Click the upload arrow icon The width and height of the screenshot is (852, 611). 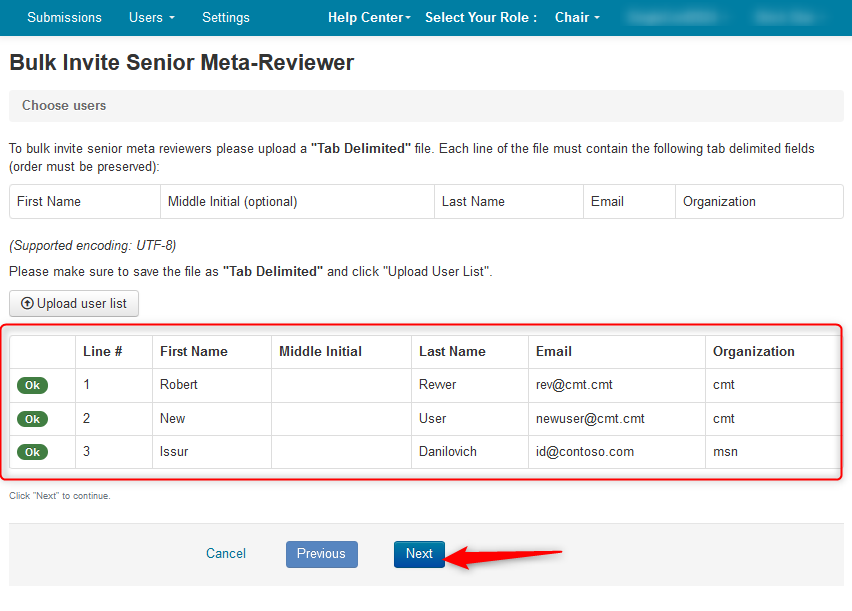(x=27, y=303)
